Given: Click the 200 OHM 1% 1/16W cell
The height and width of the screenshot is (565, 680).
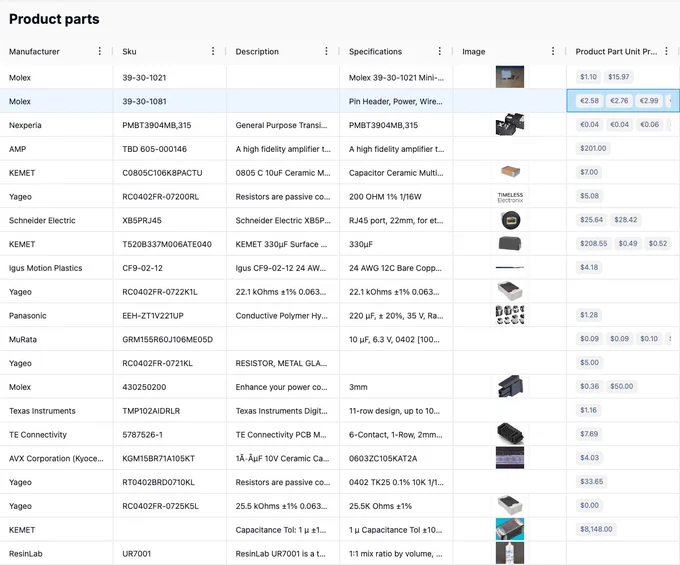Looking at the screenshot, I should click(x=396, y=196).
